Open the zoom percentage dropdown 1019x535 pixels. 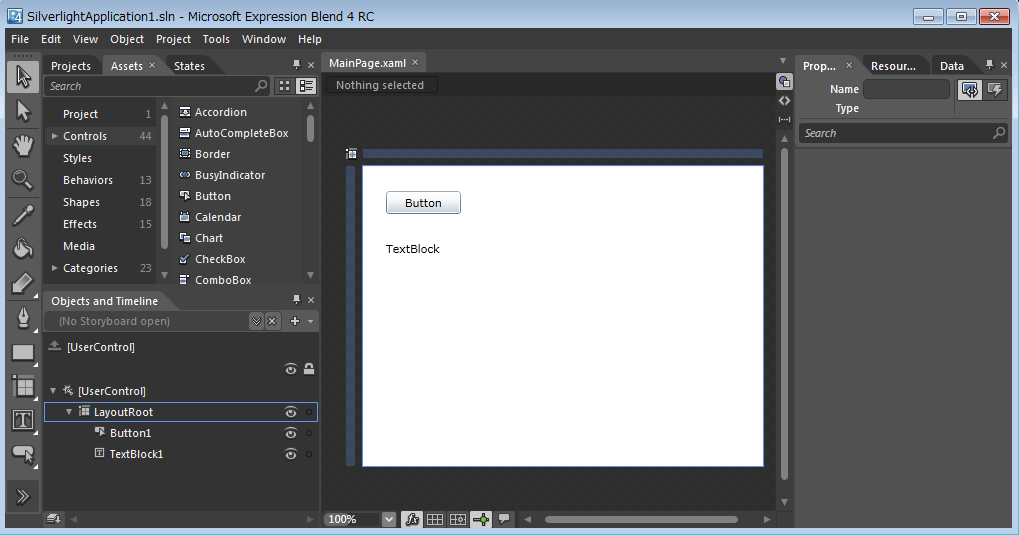(x=389, y=519)
